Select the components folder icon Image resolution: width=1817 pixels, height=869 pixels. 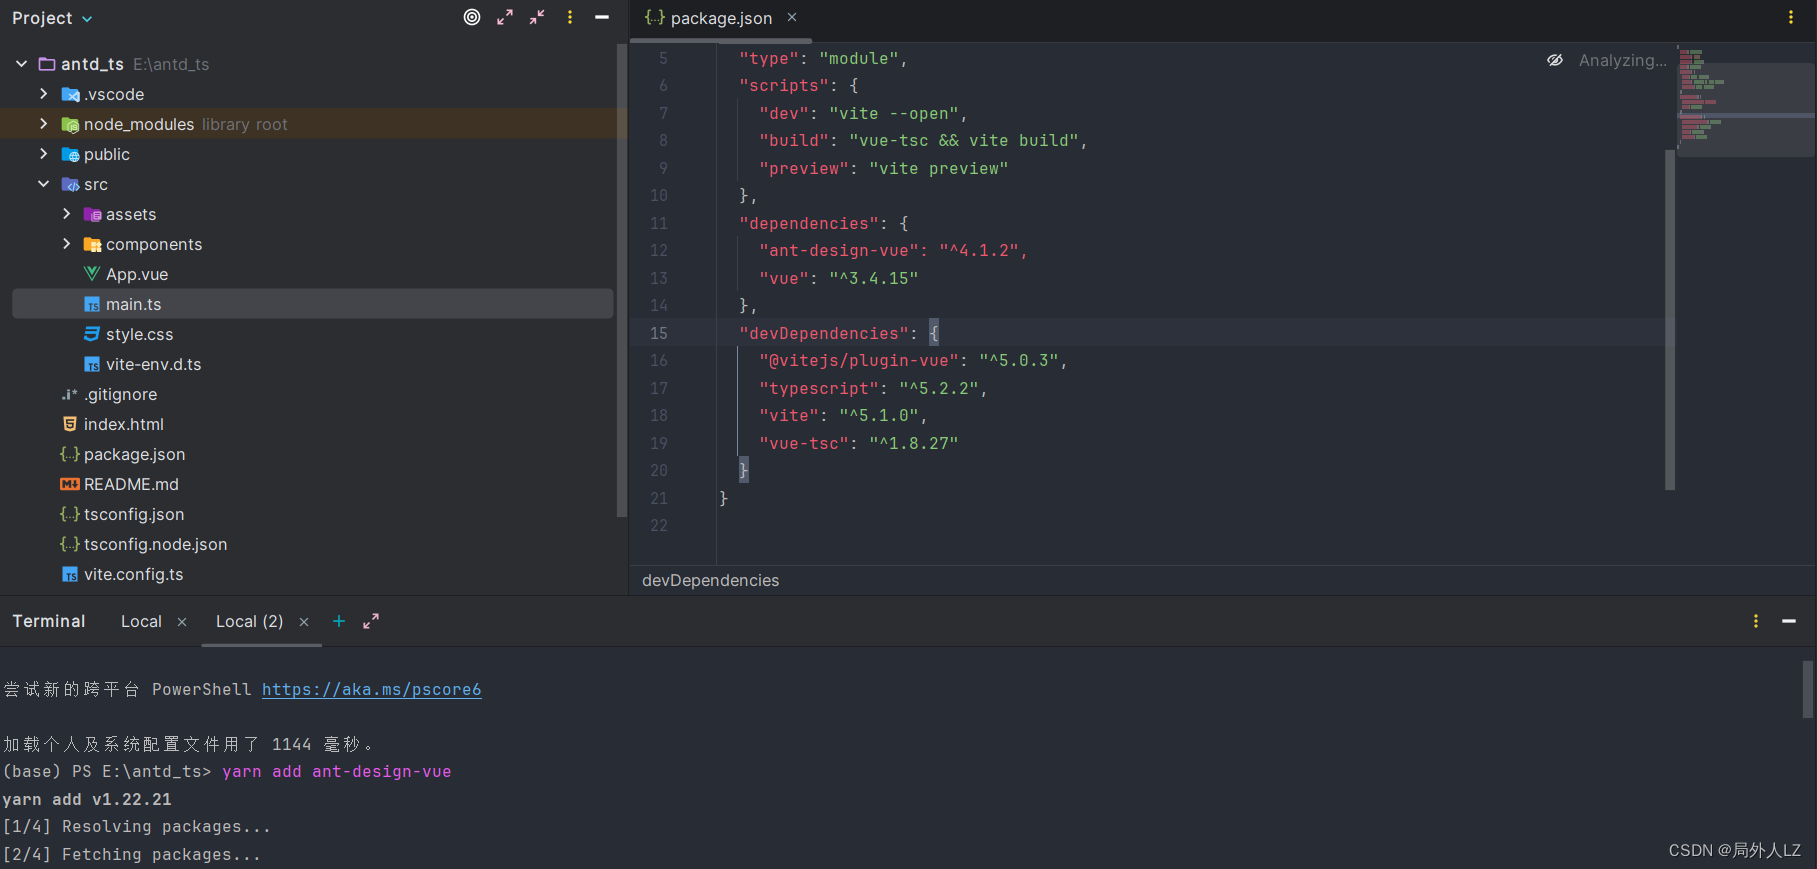(92, 245)
